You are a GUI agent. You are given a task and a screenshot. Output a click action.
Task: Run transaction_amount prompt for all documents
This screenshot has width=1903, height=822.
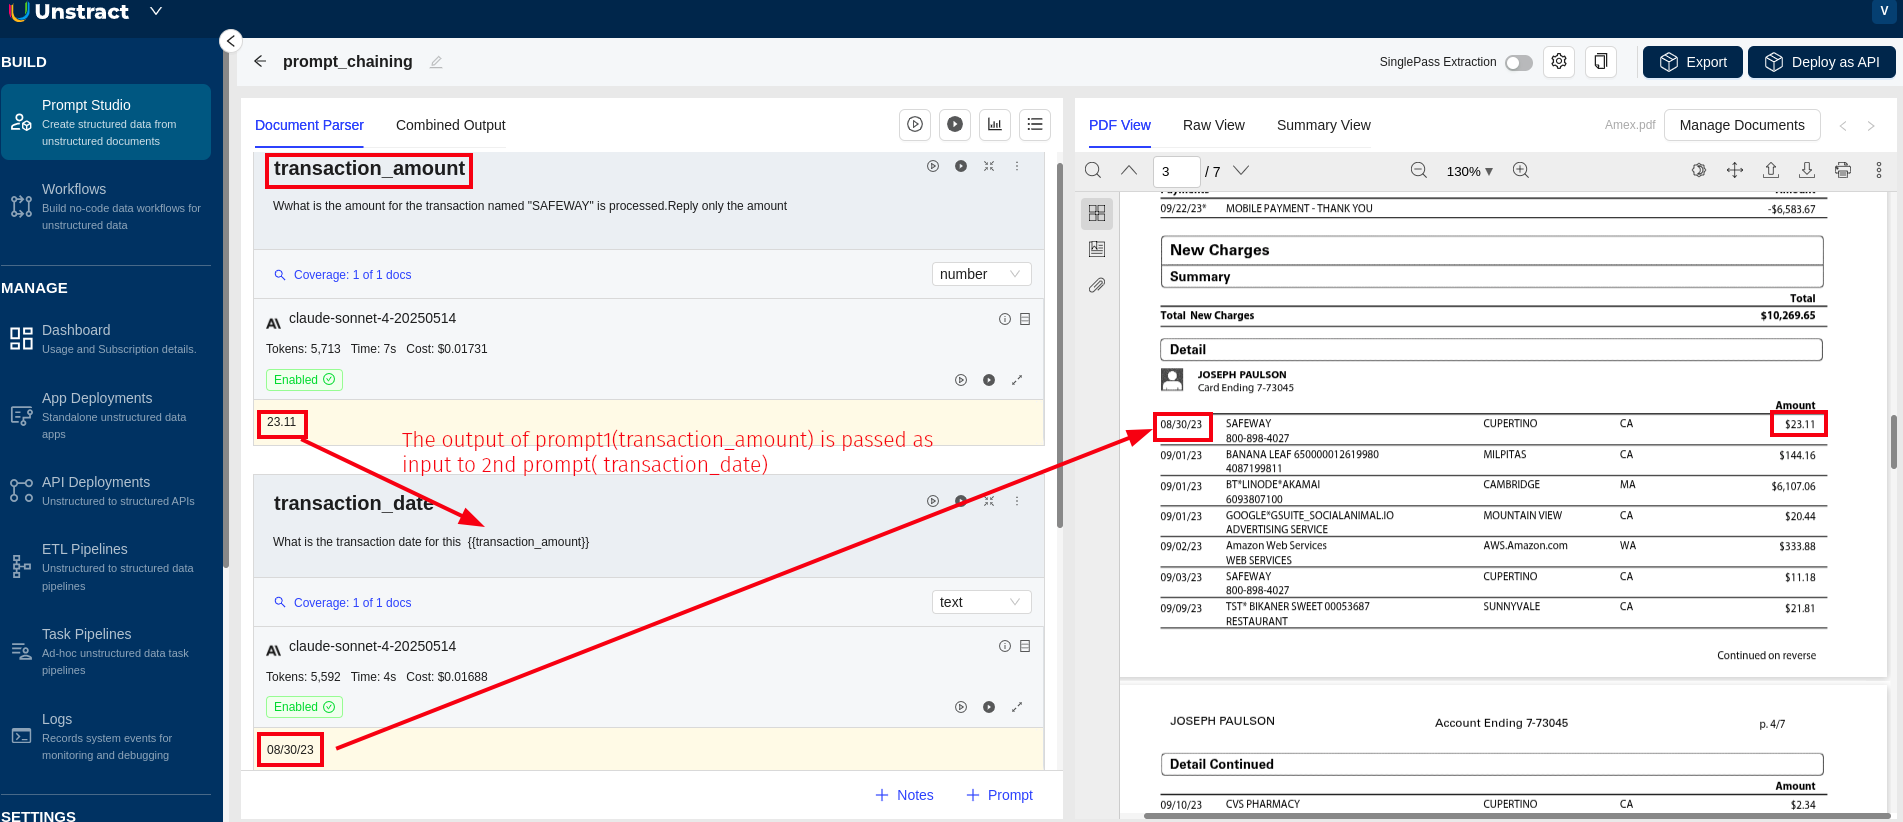(x=961, y=166)
